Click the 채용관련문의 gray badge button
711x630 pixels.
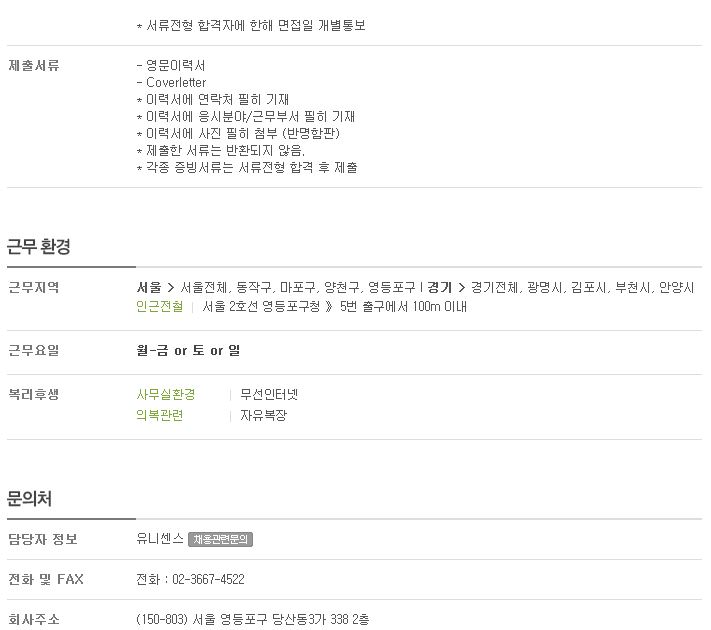click(220, 539)
